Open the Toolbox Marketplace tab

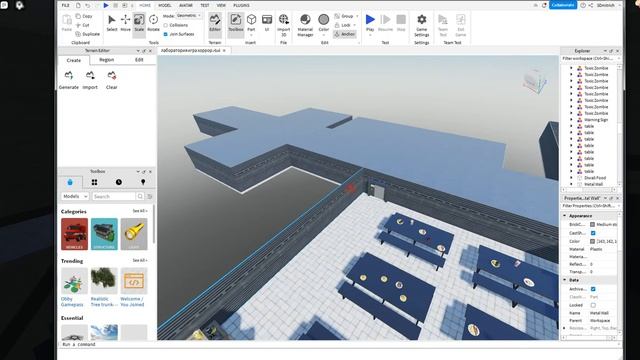tap(70, 182)
